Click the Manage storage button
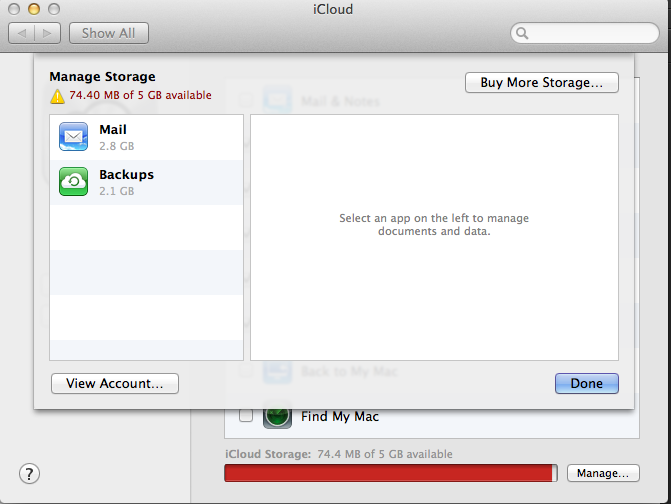 pos(603,473)
